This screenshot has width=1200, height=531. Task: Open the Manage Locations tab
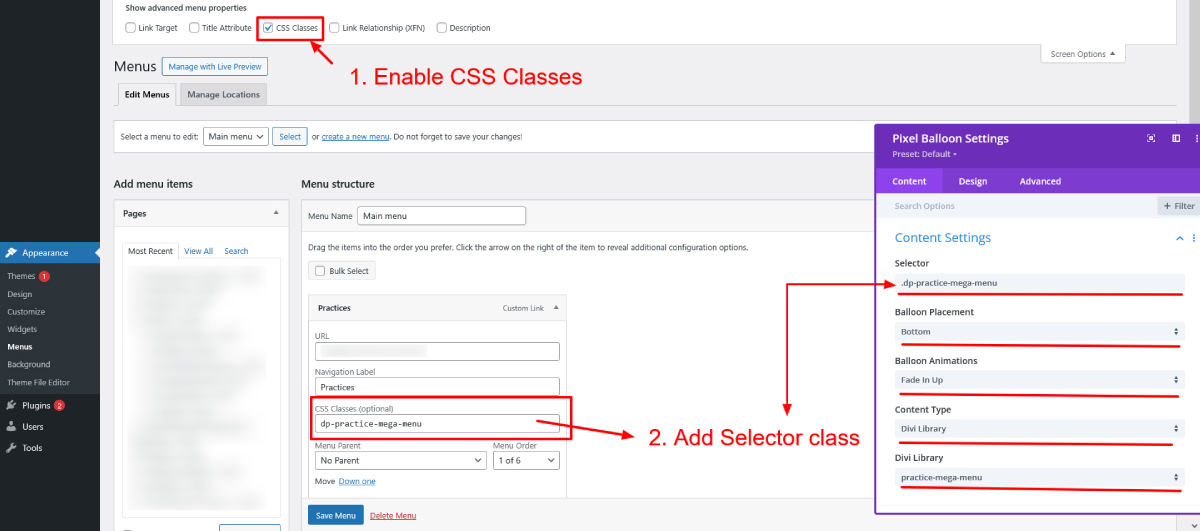click(223, 95)
